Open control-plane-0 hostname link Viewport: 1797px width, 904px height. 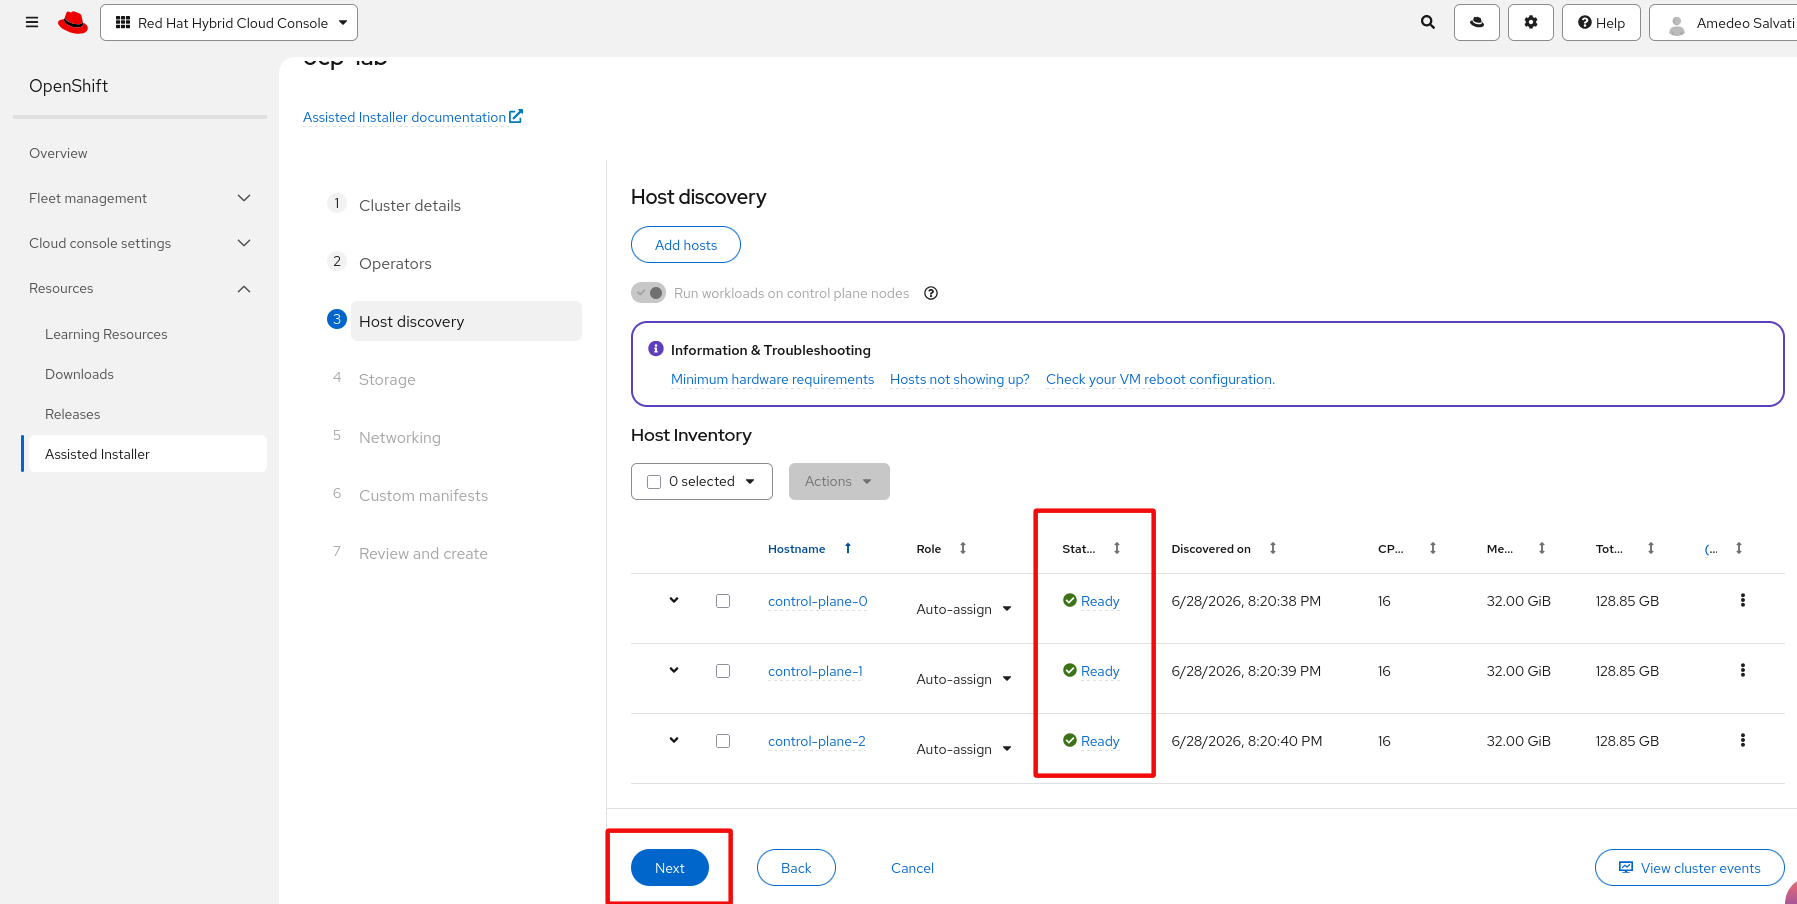(x=817, y=601)
